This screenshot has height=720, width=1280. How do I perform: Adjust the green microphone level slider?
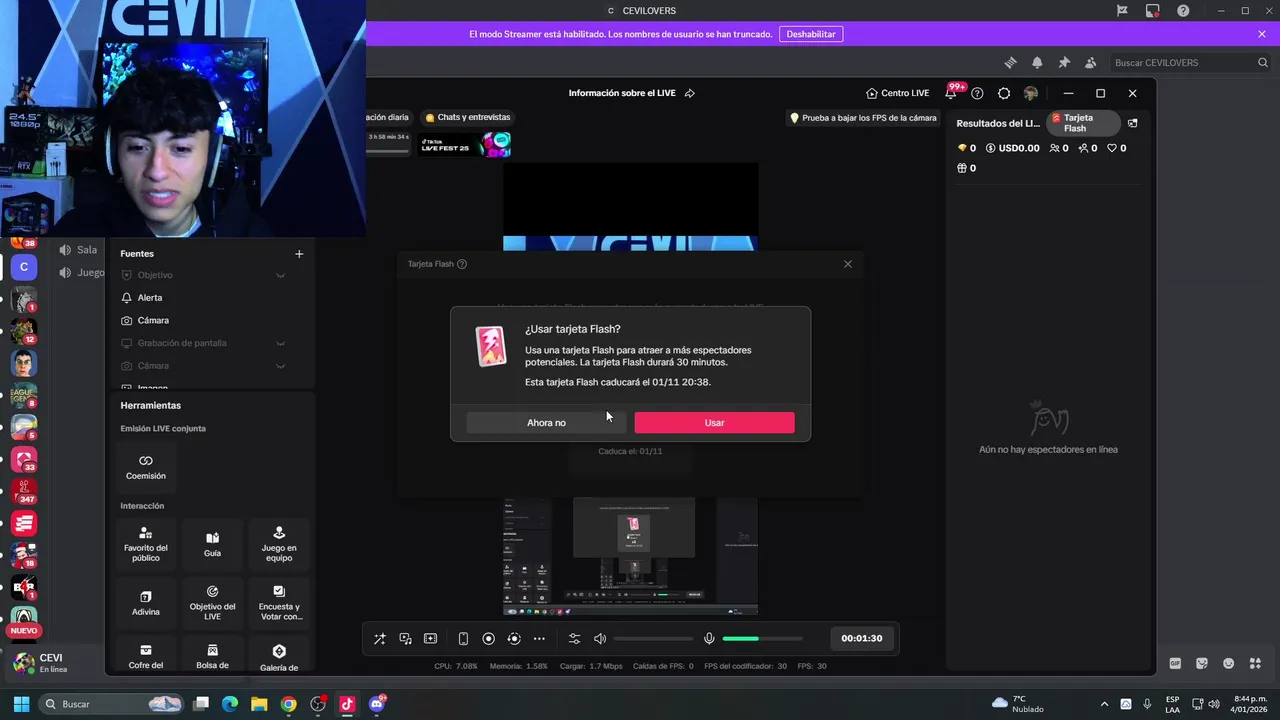[x=762, y=639]
